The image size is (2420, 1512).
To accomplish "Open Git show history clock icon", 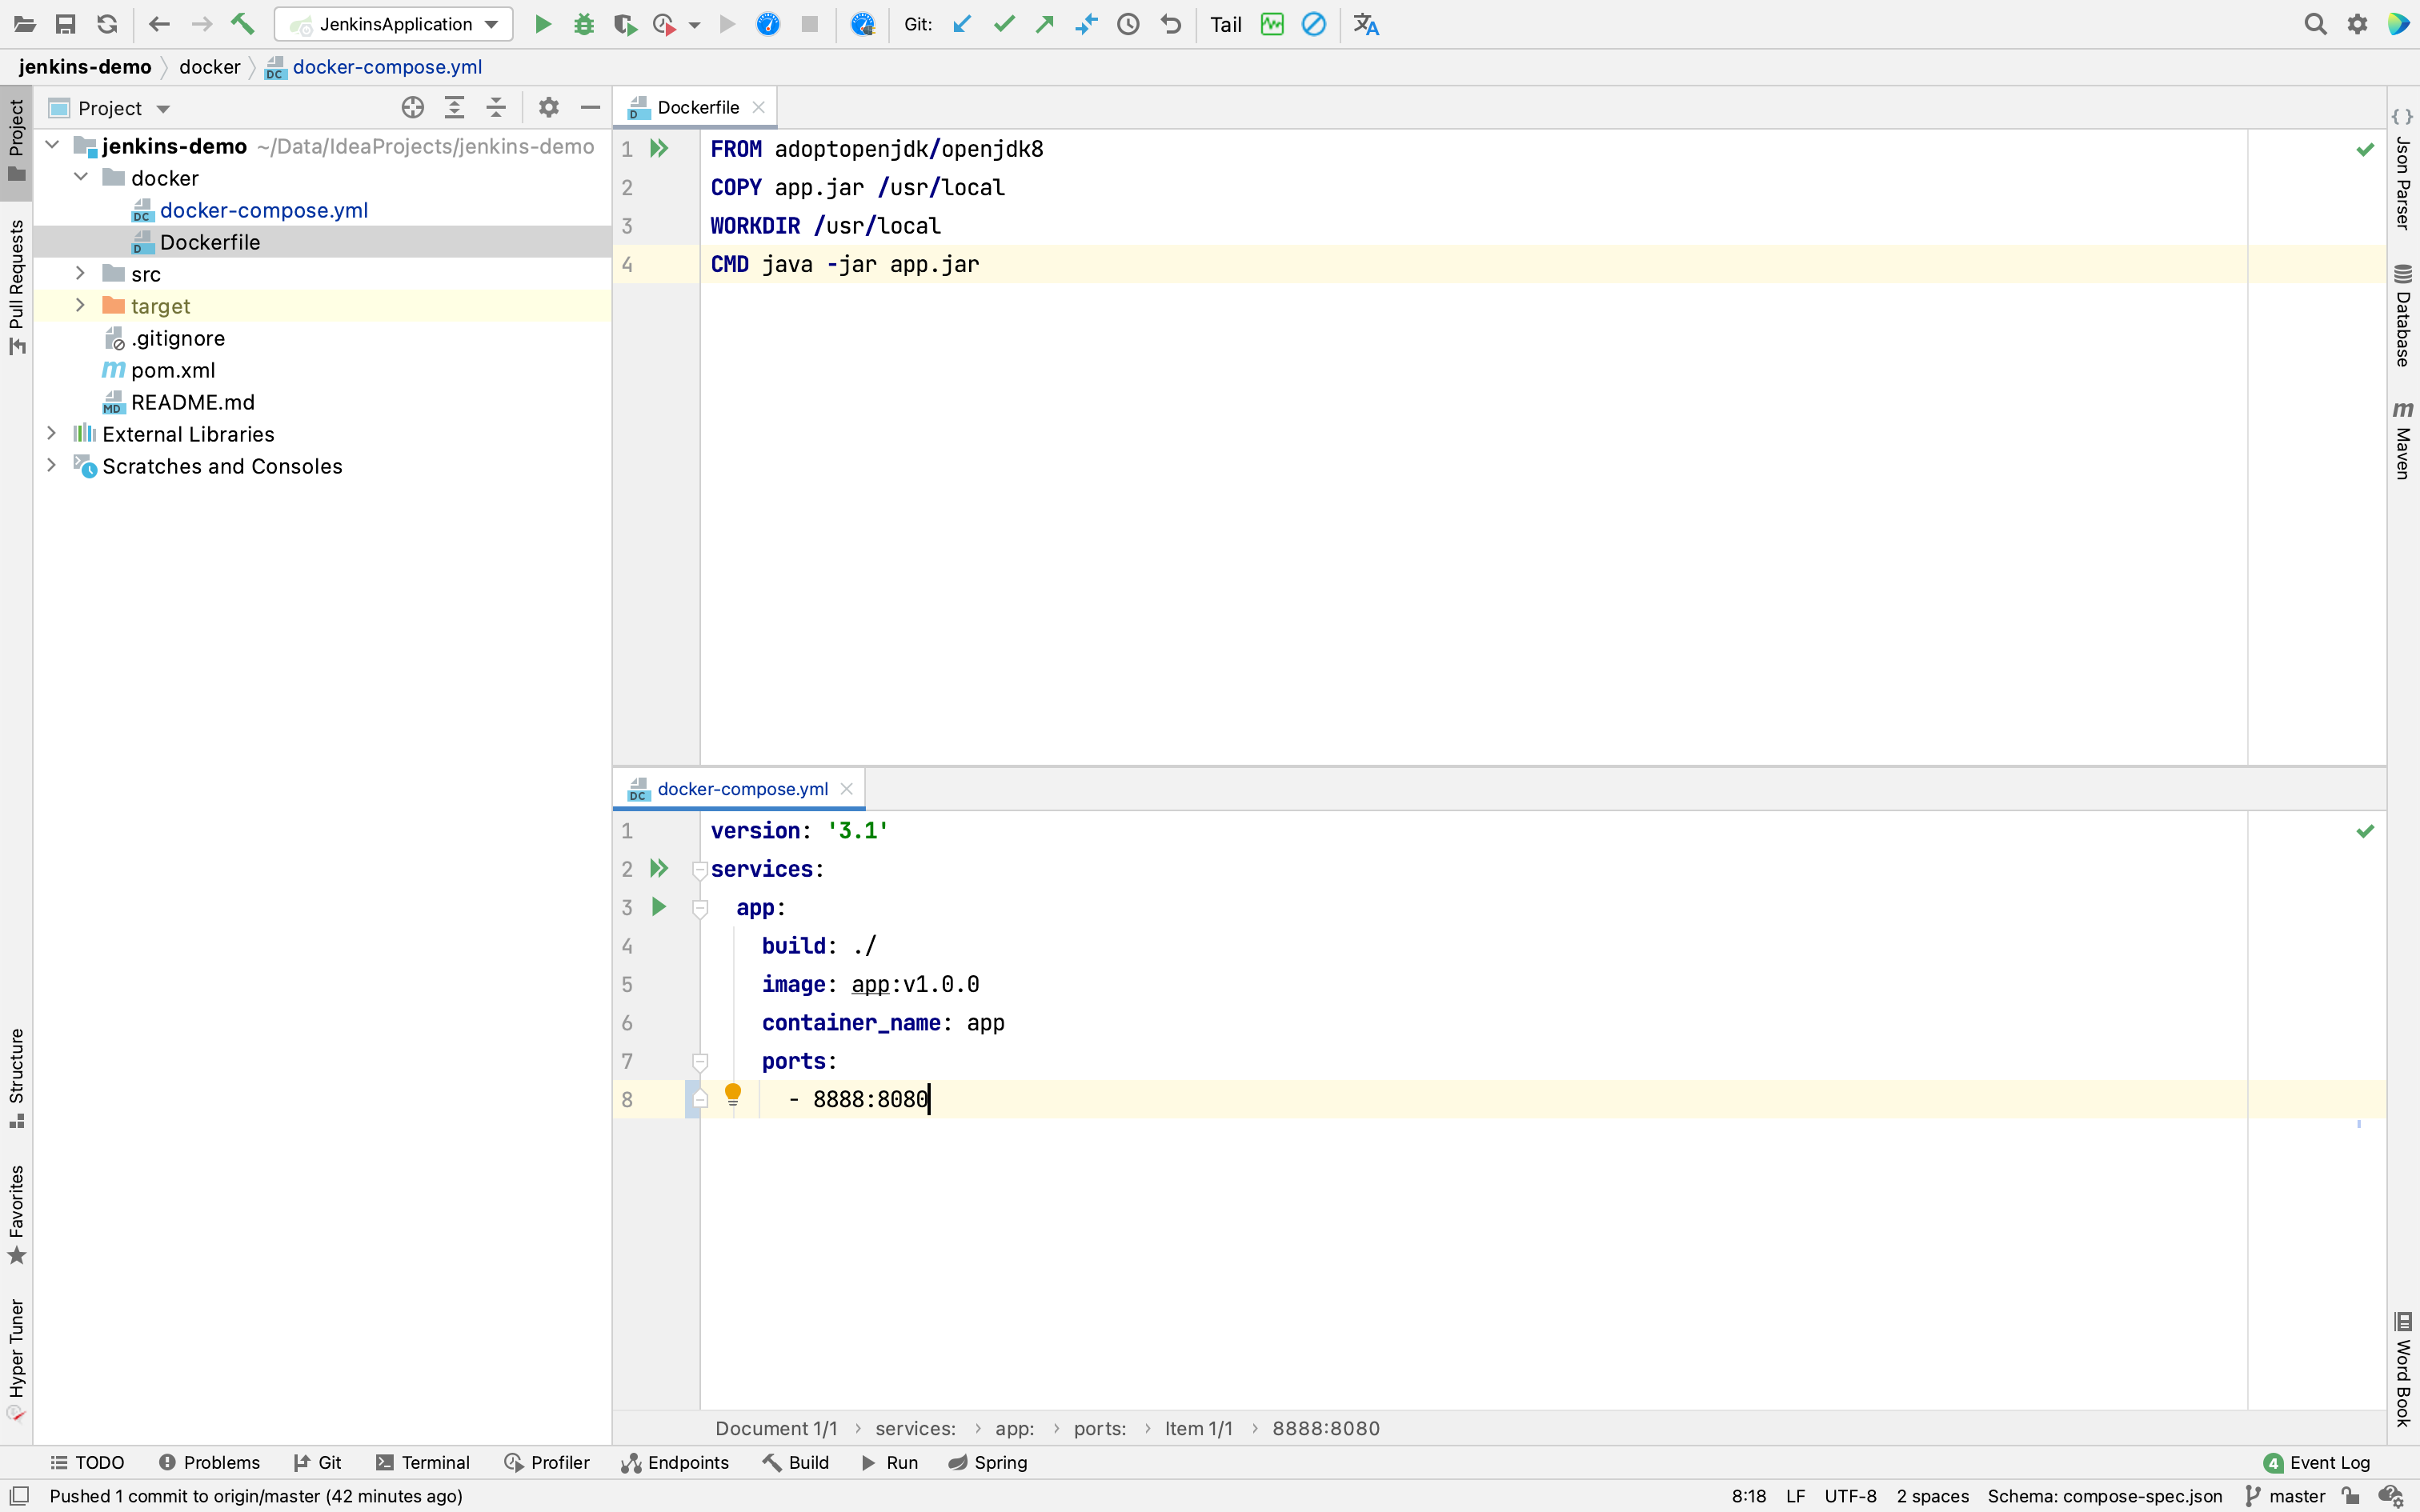I will pos(1128,24).
